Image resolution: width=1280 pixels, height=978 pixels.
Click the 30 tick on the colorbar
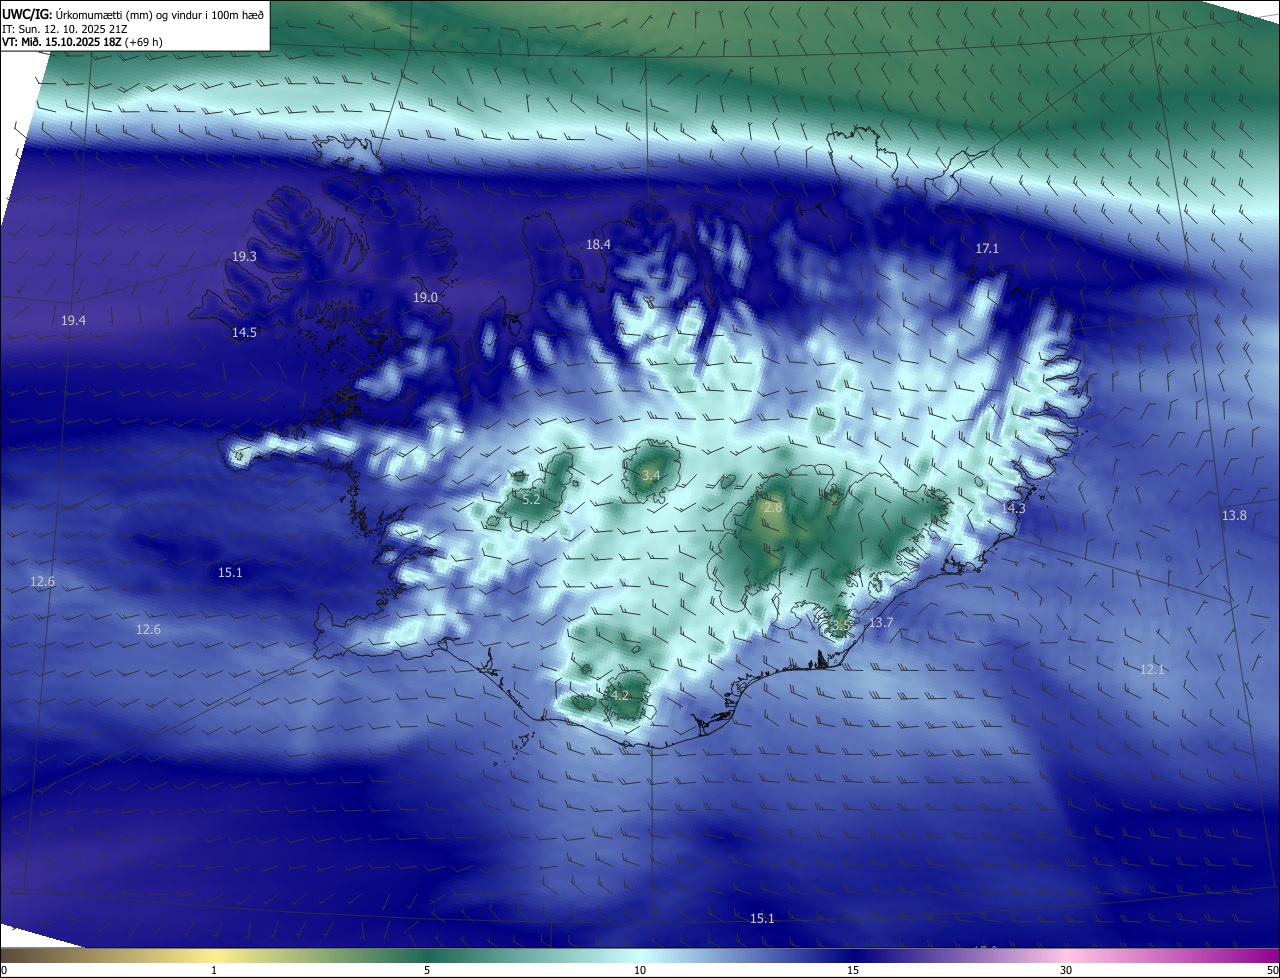coord(1066,970)
